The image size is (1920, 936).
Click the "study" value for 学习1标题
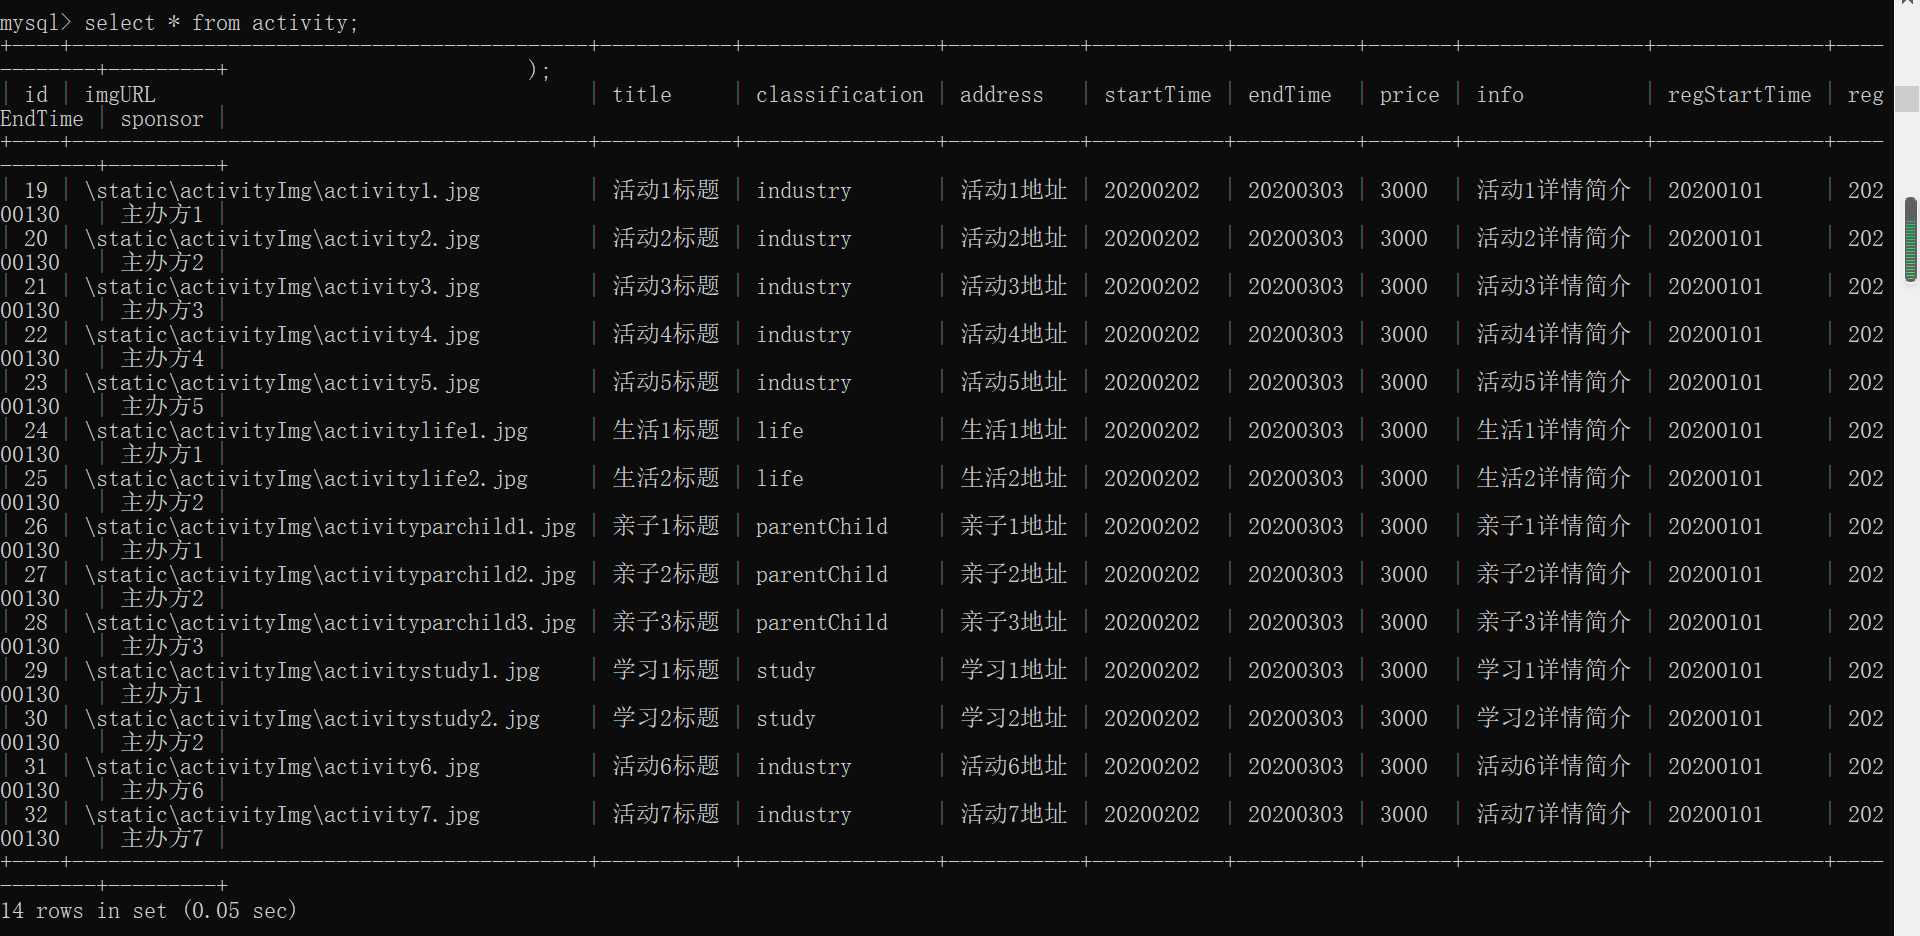(786, 670)
